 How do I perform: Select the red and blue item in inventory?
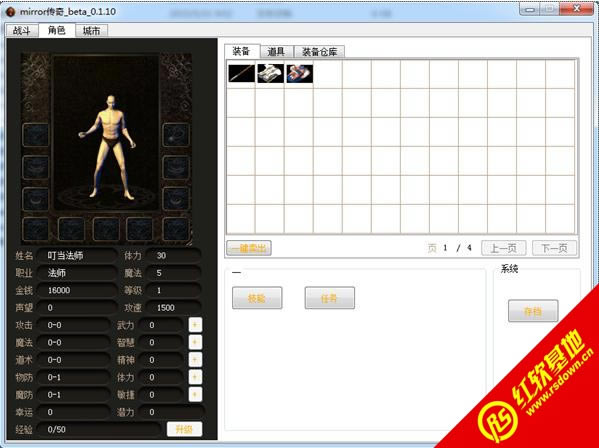(x=300, y=73)
